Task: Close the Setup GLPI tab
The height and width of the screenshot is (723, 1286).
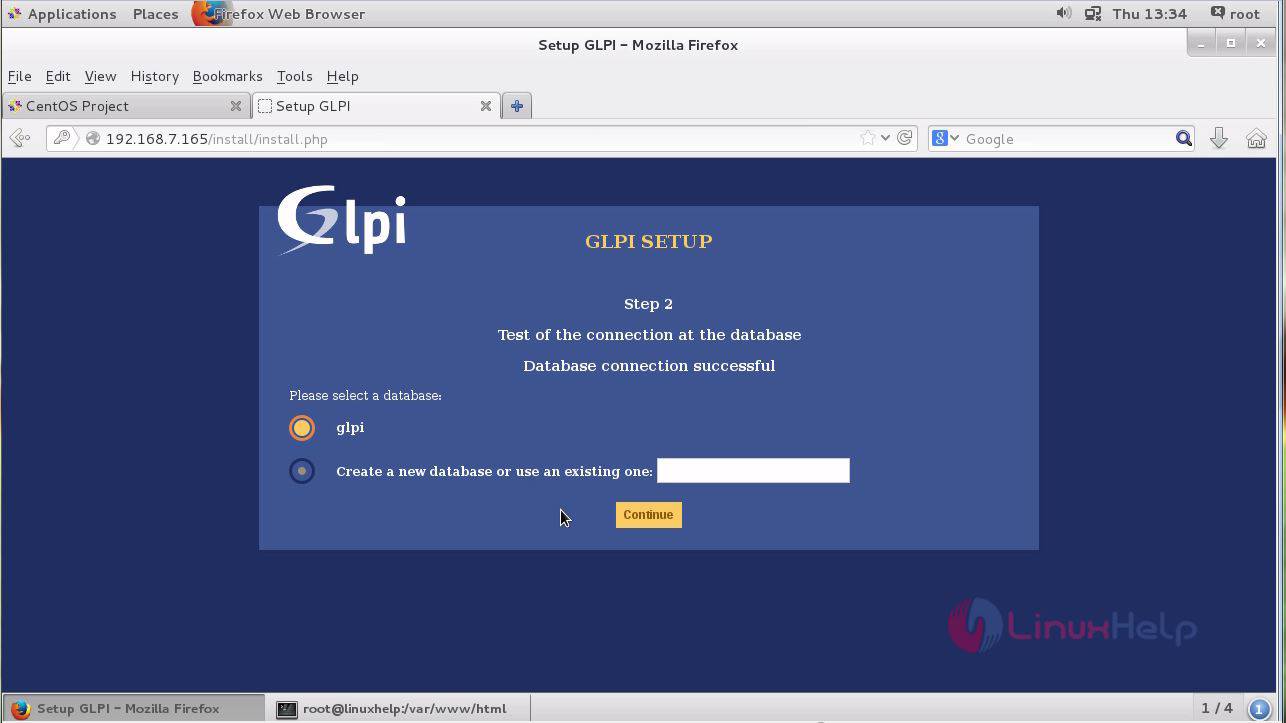Action: (x=486, y=106)
